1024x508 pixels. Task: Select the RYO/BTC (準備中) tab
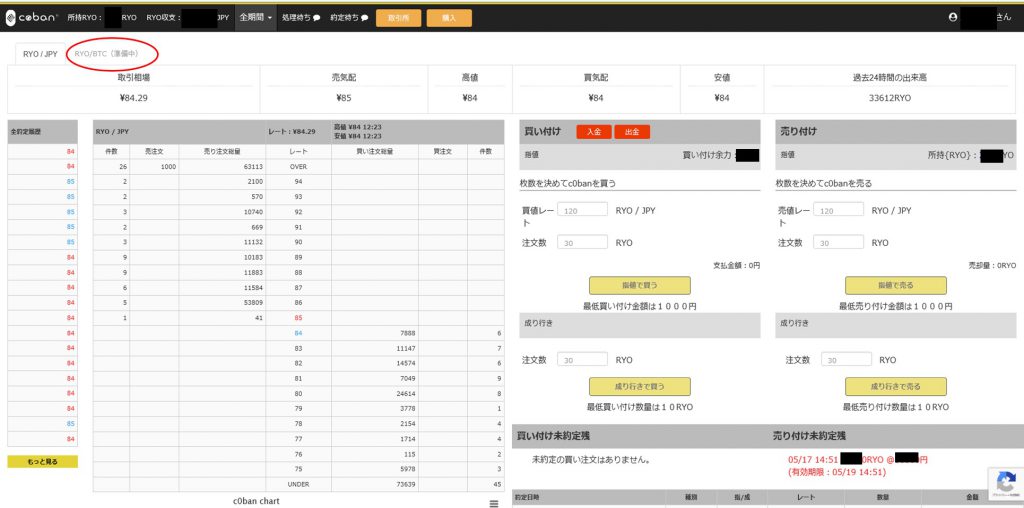click(x=111, y=53)
